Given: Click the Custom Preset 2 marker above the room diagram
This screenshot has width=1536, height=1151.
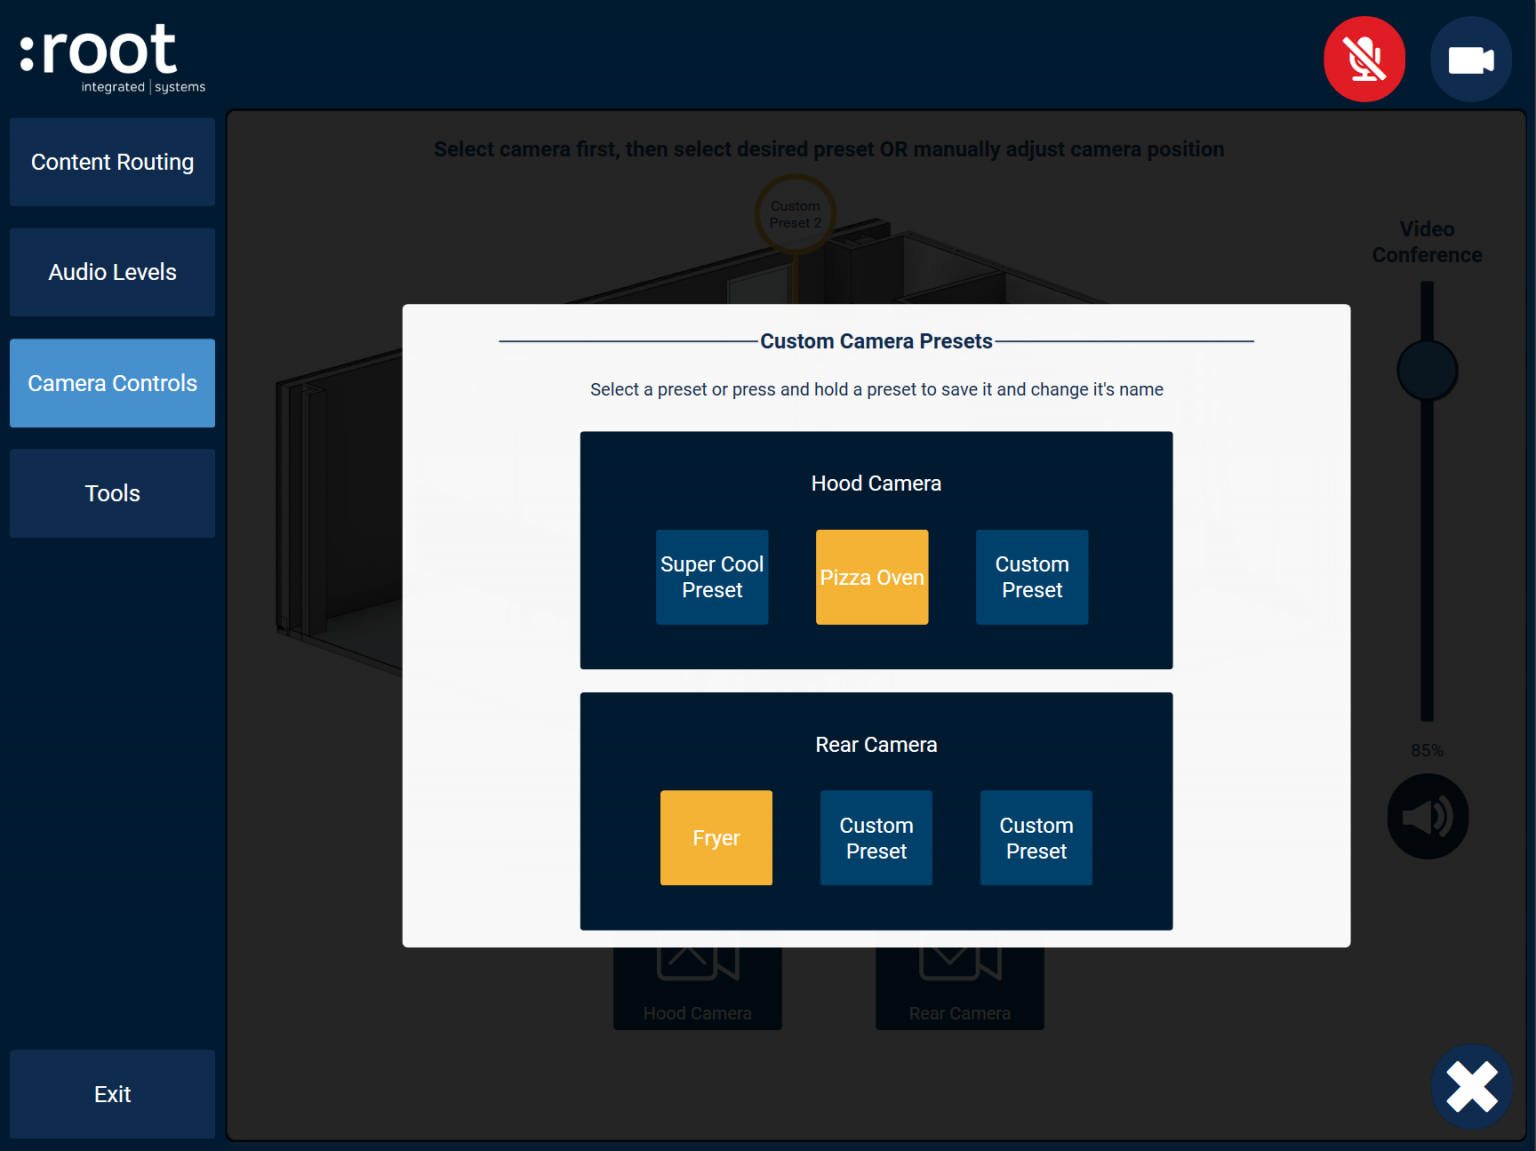Looking at the screenshot, I should point(795,214).
